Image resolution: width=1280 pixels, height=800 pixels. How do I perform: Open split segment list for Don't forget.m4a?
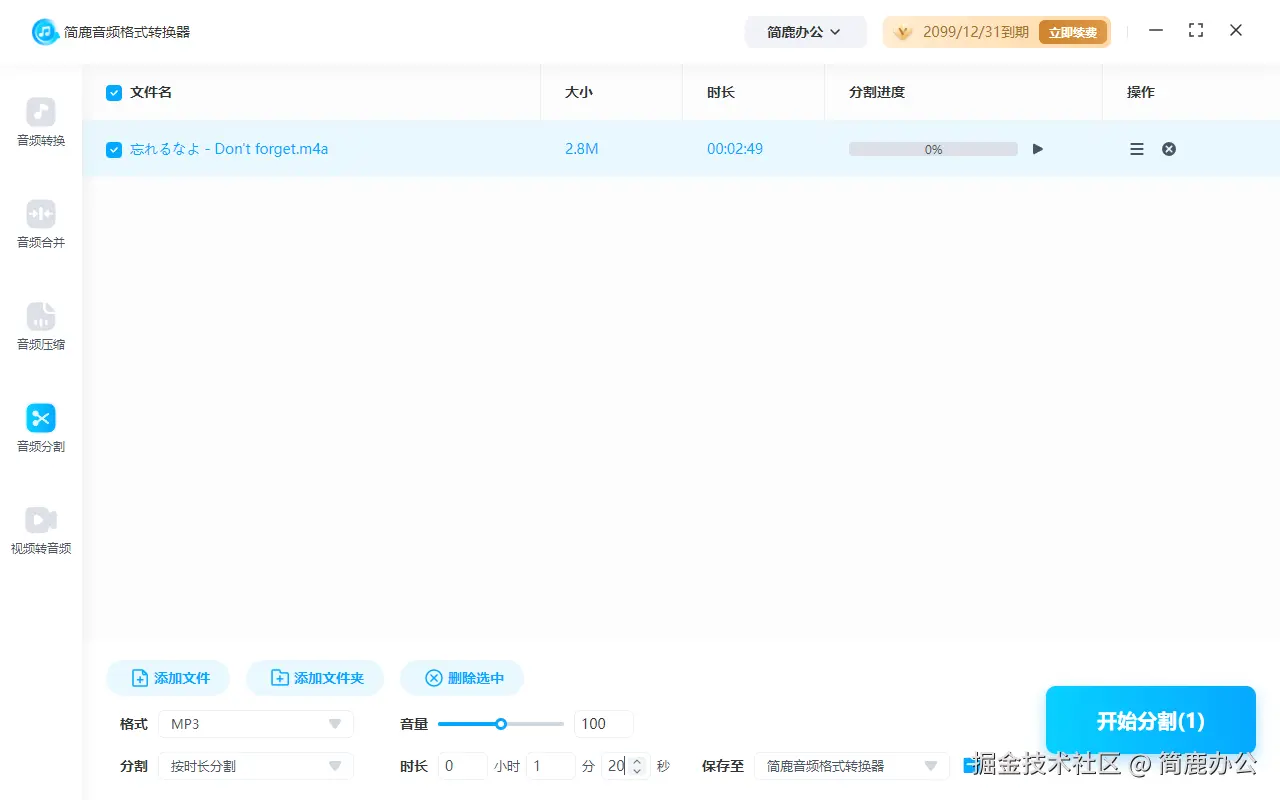point(1136,148)
